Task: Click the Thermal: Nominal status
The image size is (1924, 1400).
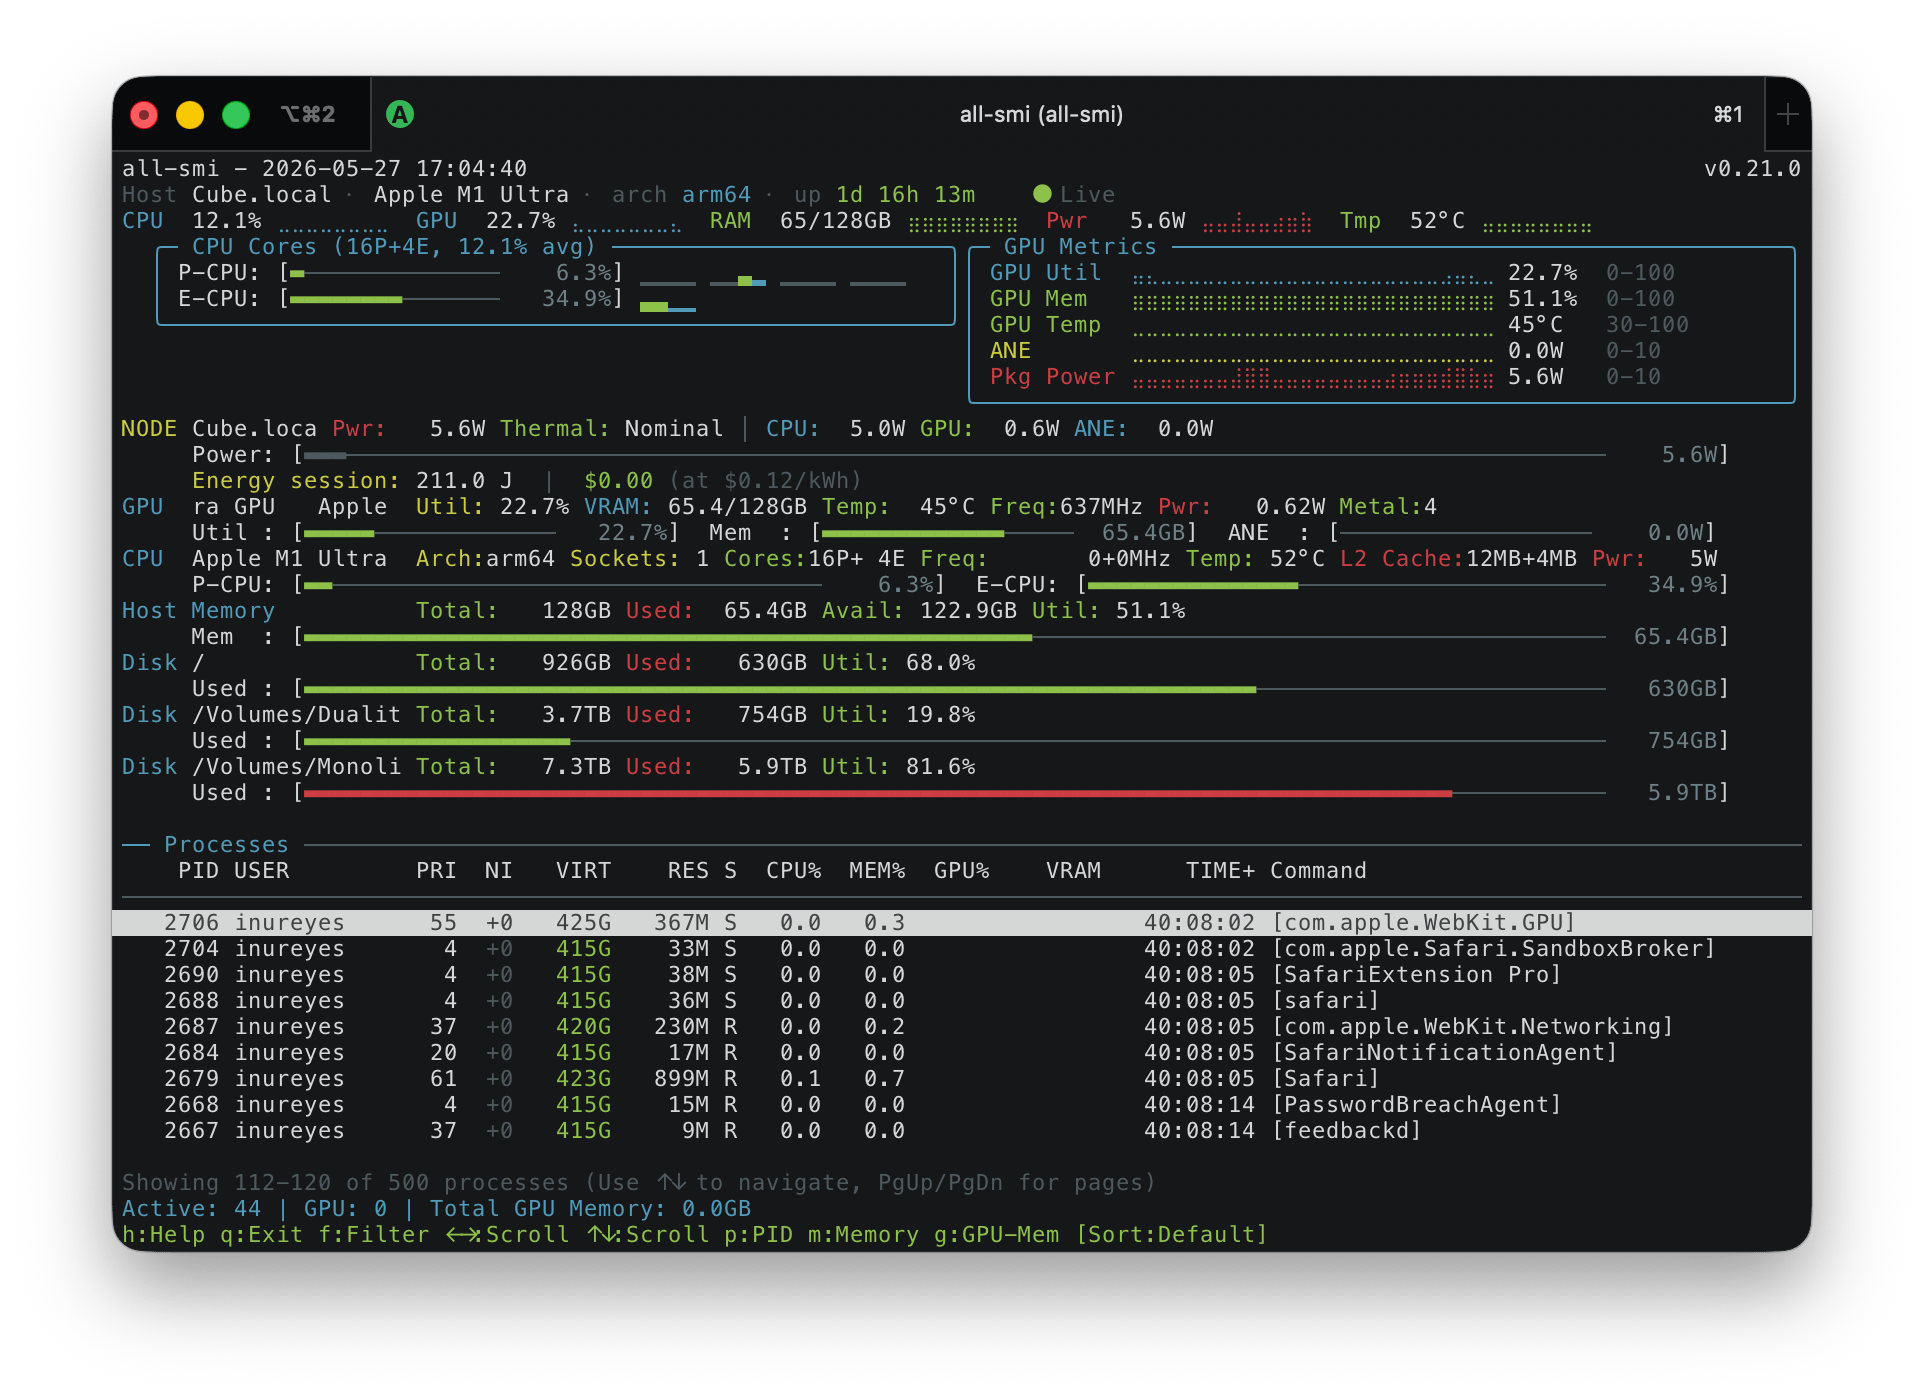Action: tap(611, 429)
